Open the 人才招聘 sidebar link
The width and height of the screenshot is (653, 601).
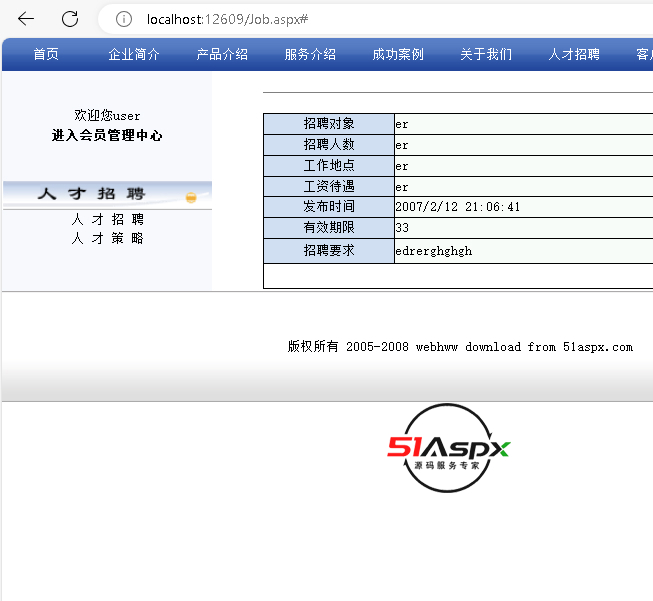click(107, 219)
